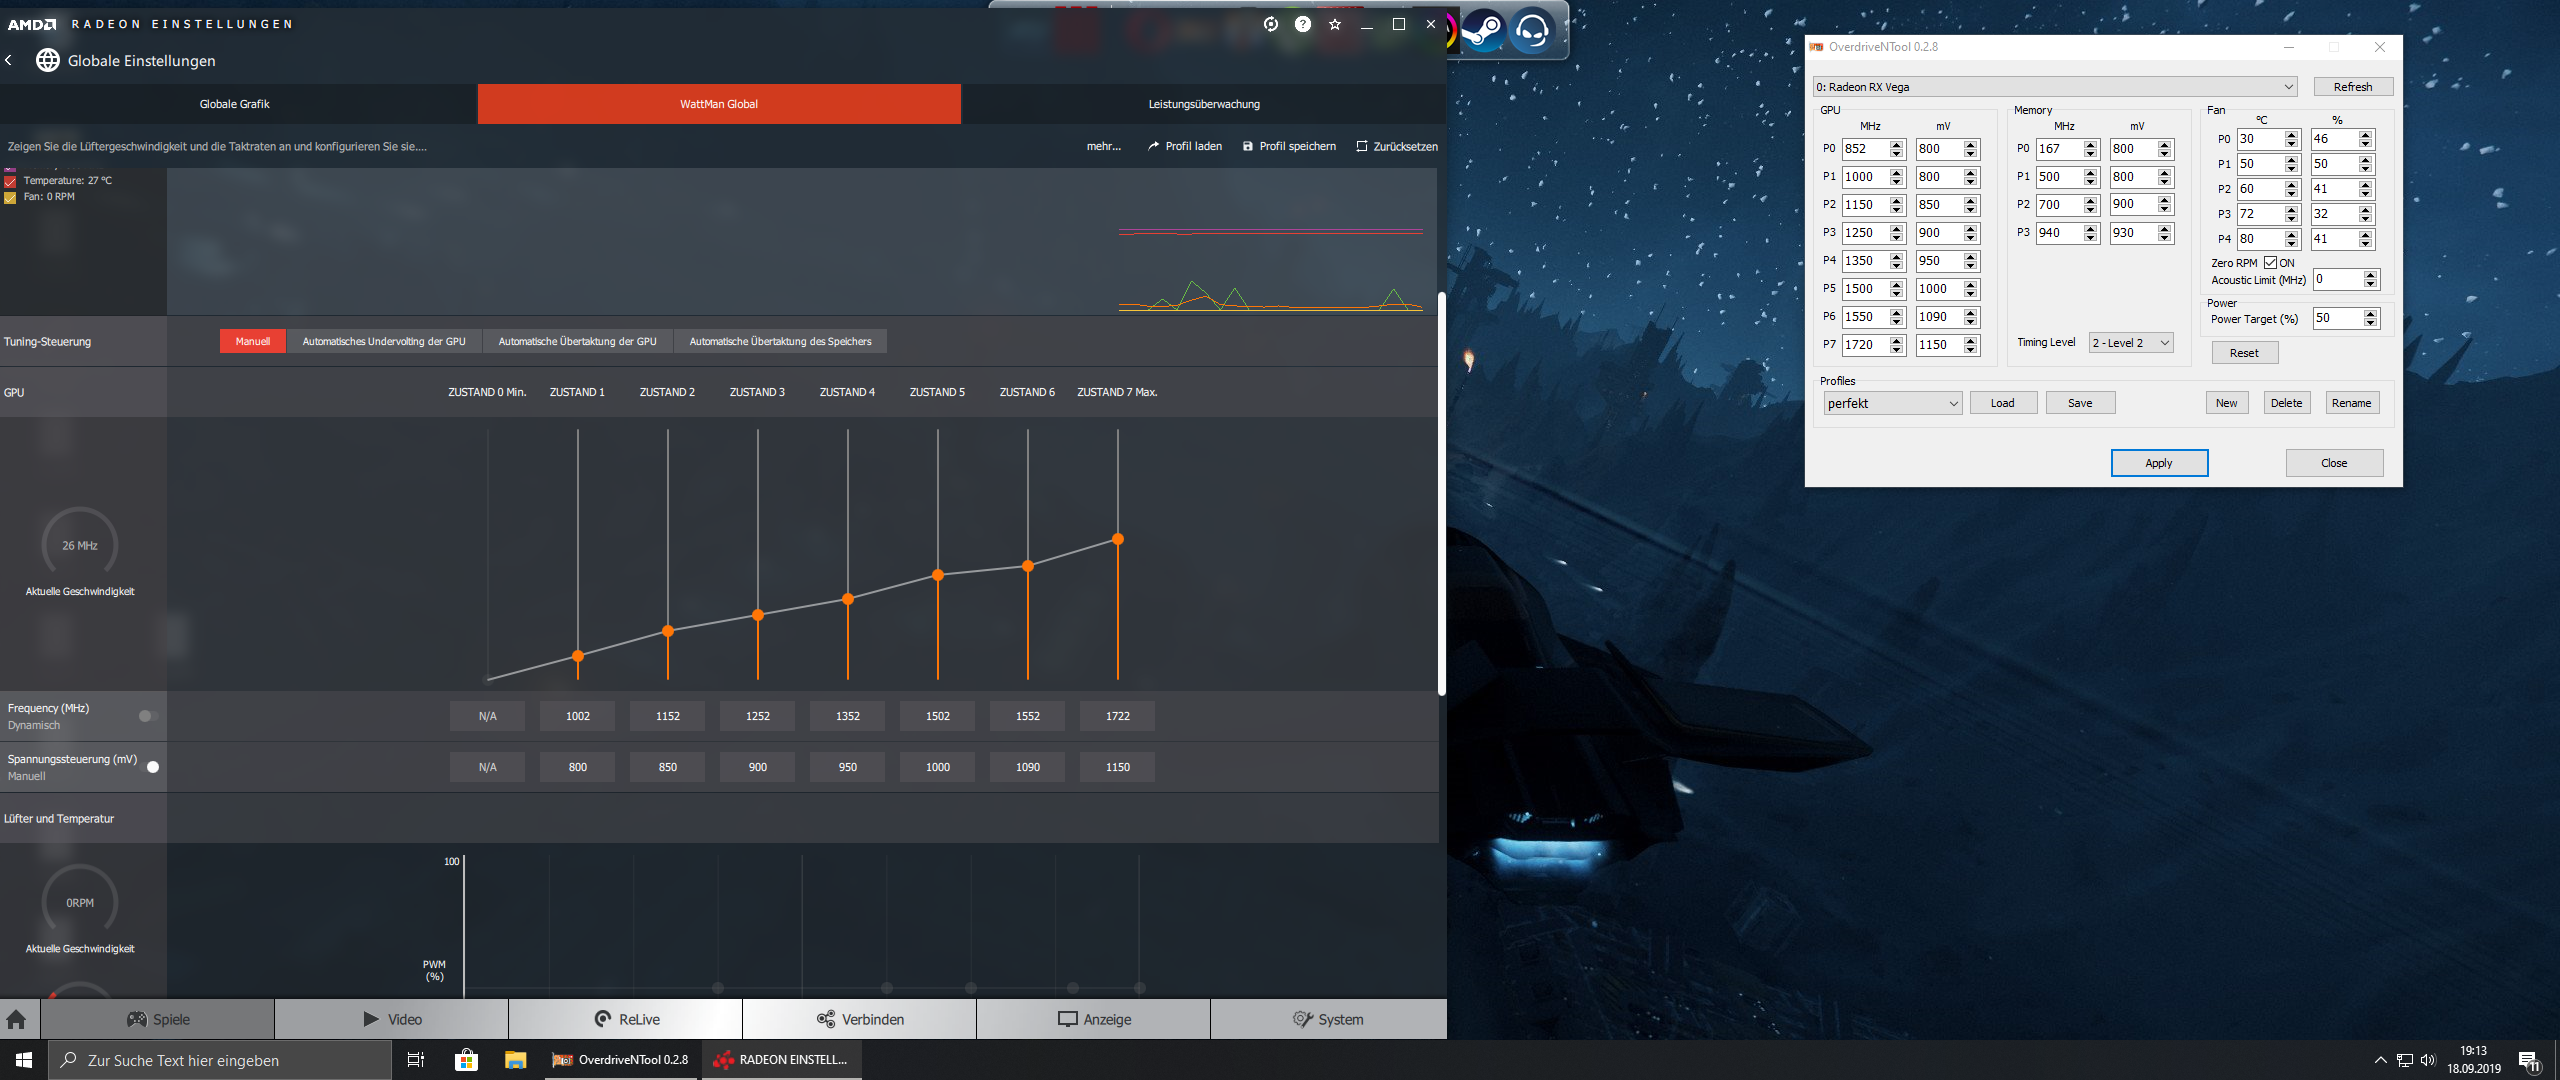Image resolution: width=2560 pixels, height=1080 pixels.
Task: Toggle the Frequency (MHz) dynamic switch
Action: [x=147, y=716]
